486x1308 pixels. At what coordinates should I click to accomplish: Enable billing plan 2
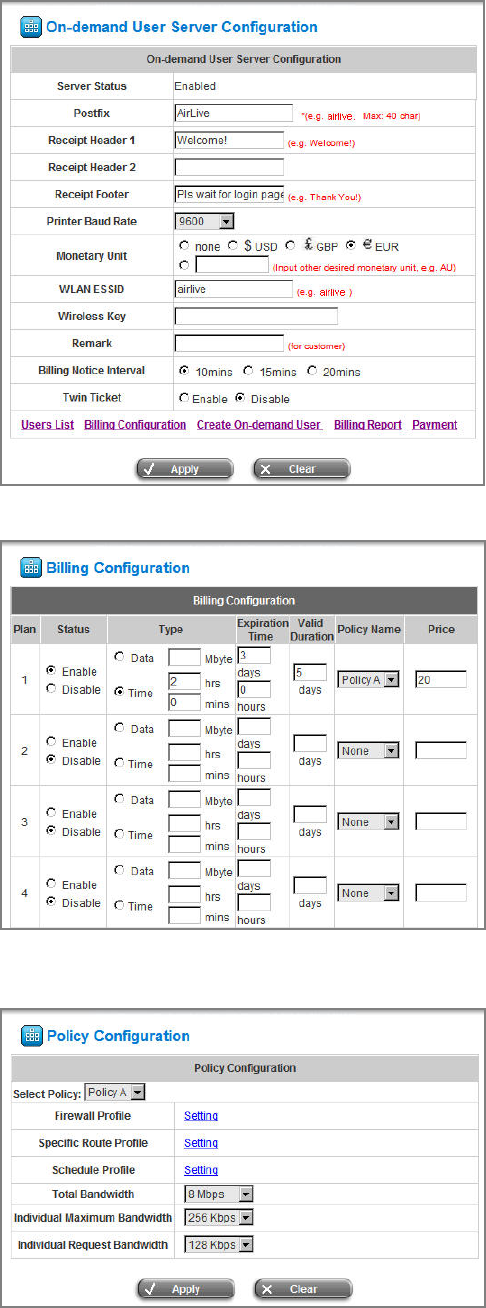[x=52, y=742]
